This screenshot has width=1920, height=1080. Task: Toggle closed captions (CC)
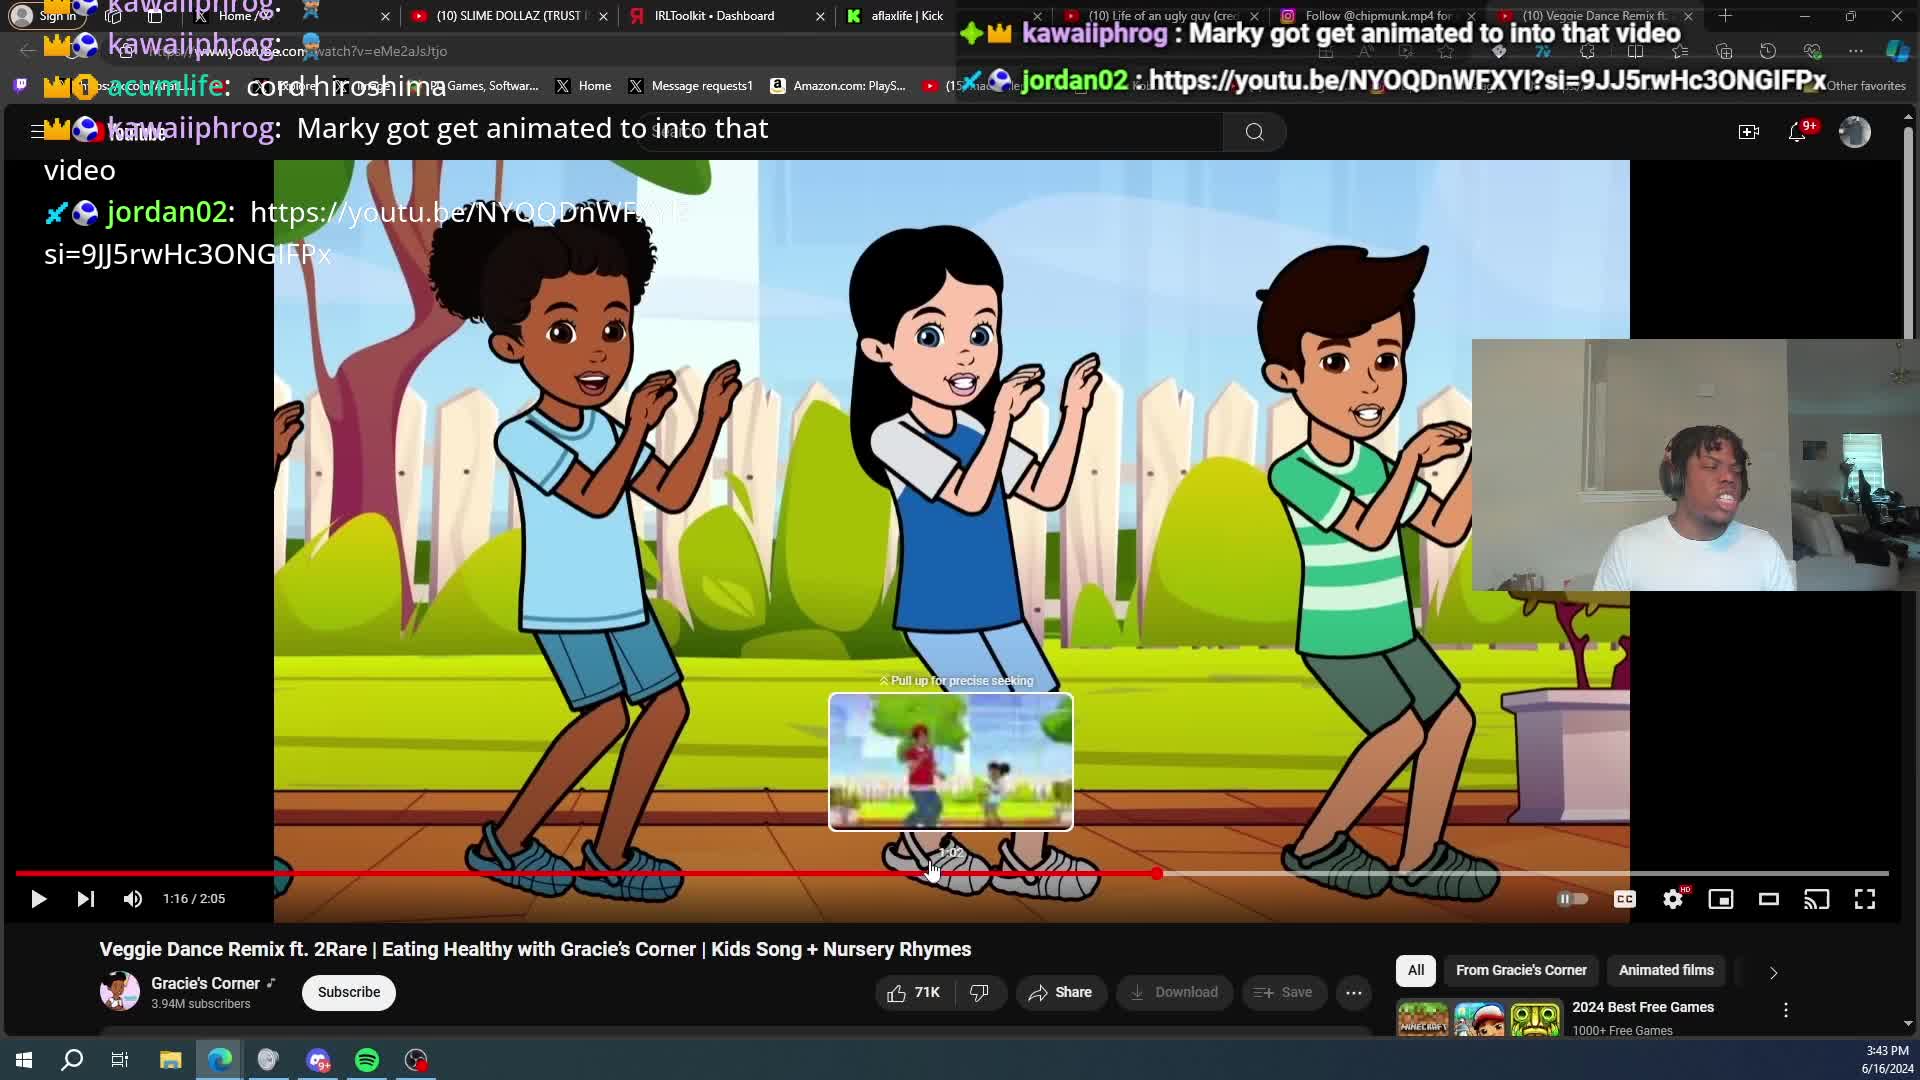tap(1625, 899)
